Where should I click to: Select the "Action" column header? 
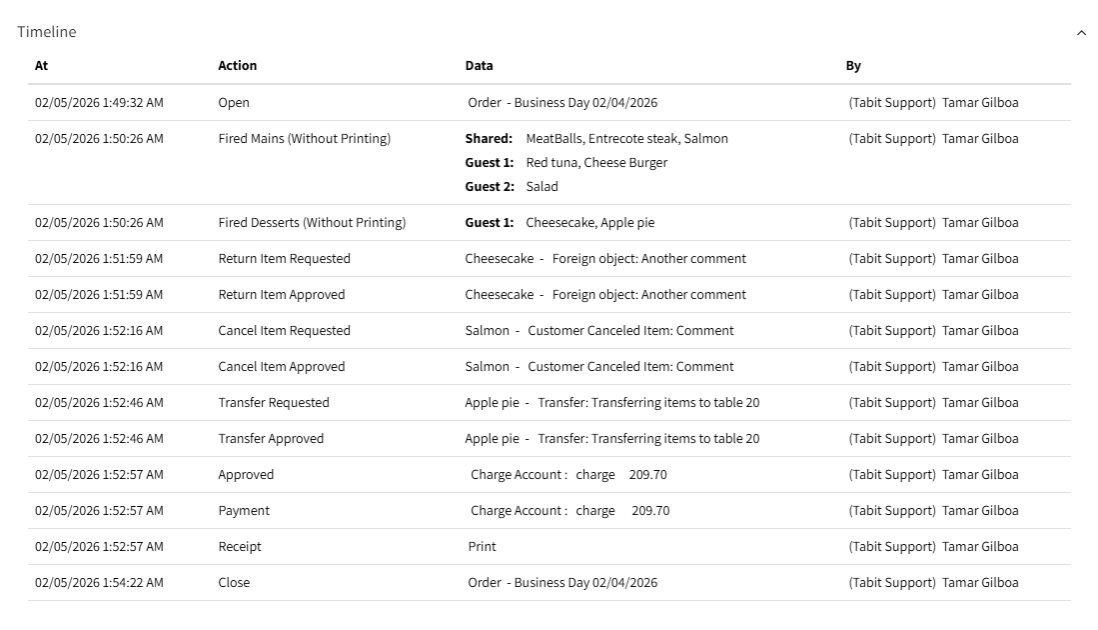[x=237, y=66]
